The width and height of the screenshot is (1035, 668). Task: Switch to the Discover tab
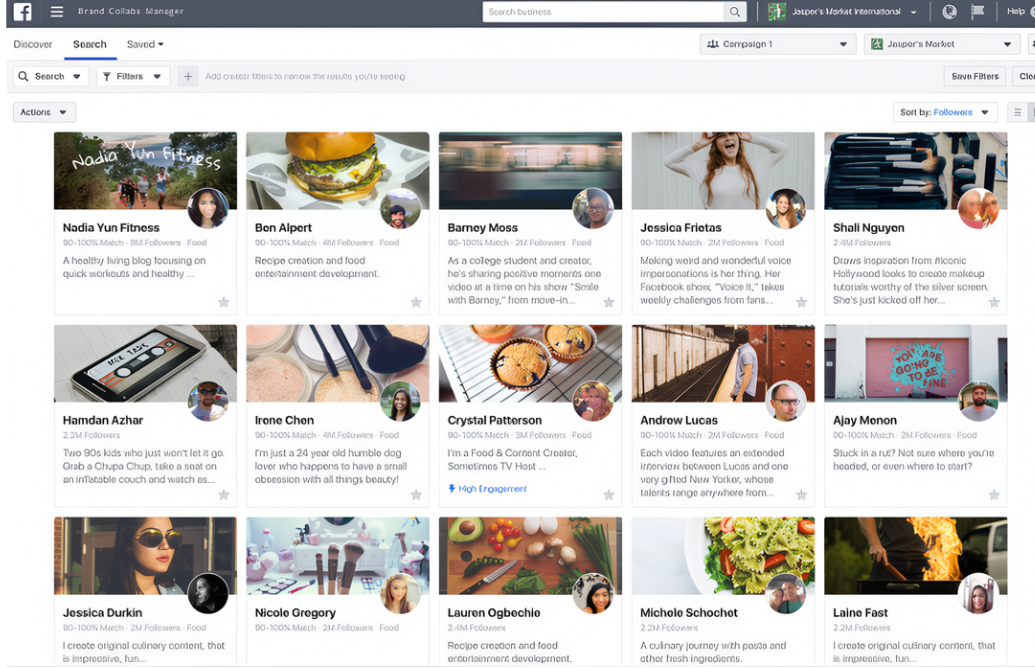(33, 44)
